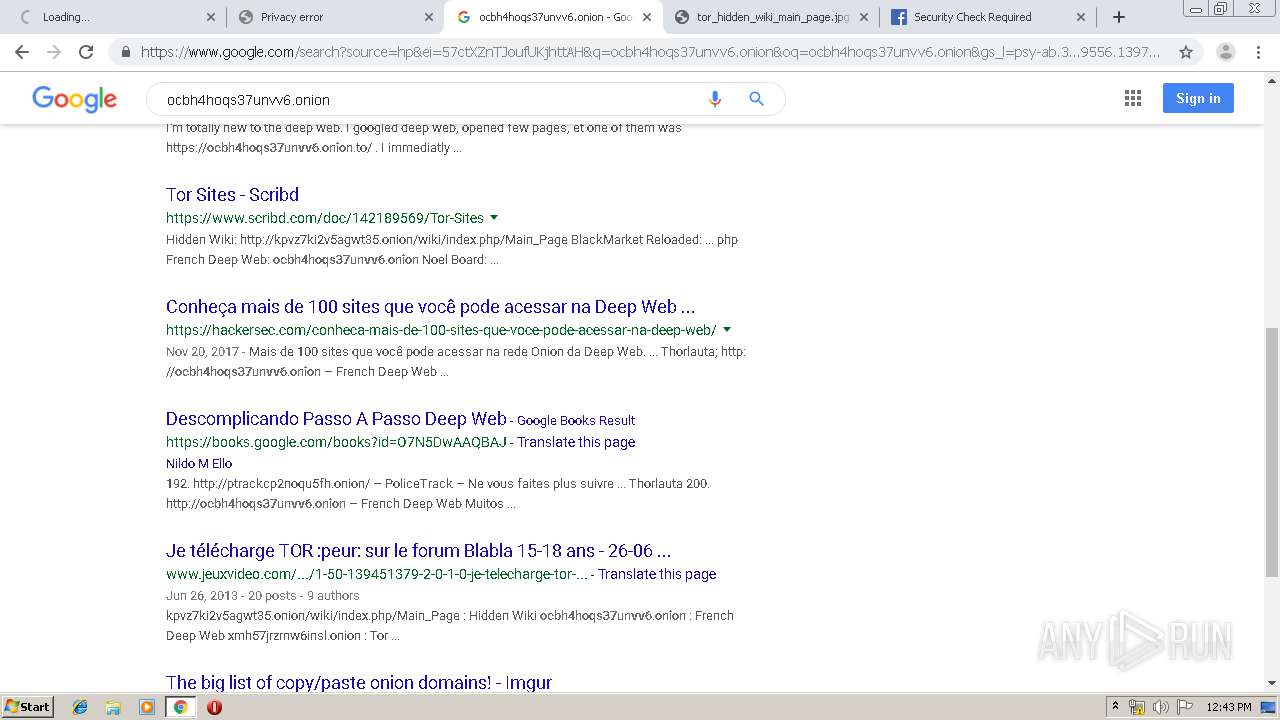Click the network tray icon

pos(1137,707)
